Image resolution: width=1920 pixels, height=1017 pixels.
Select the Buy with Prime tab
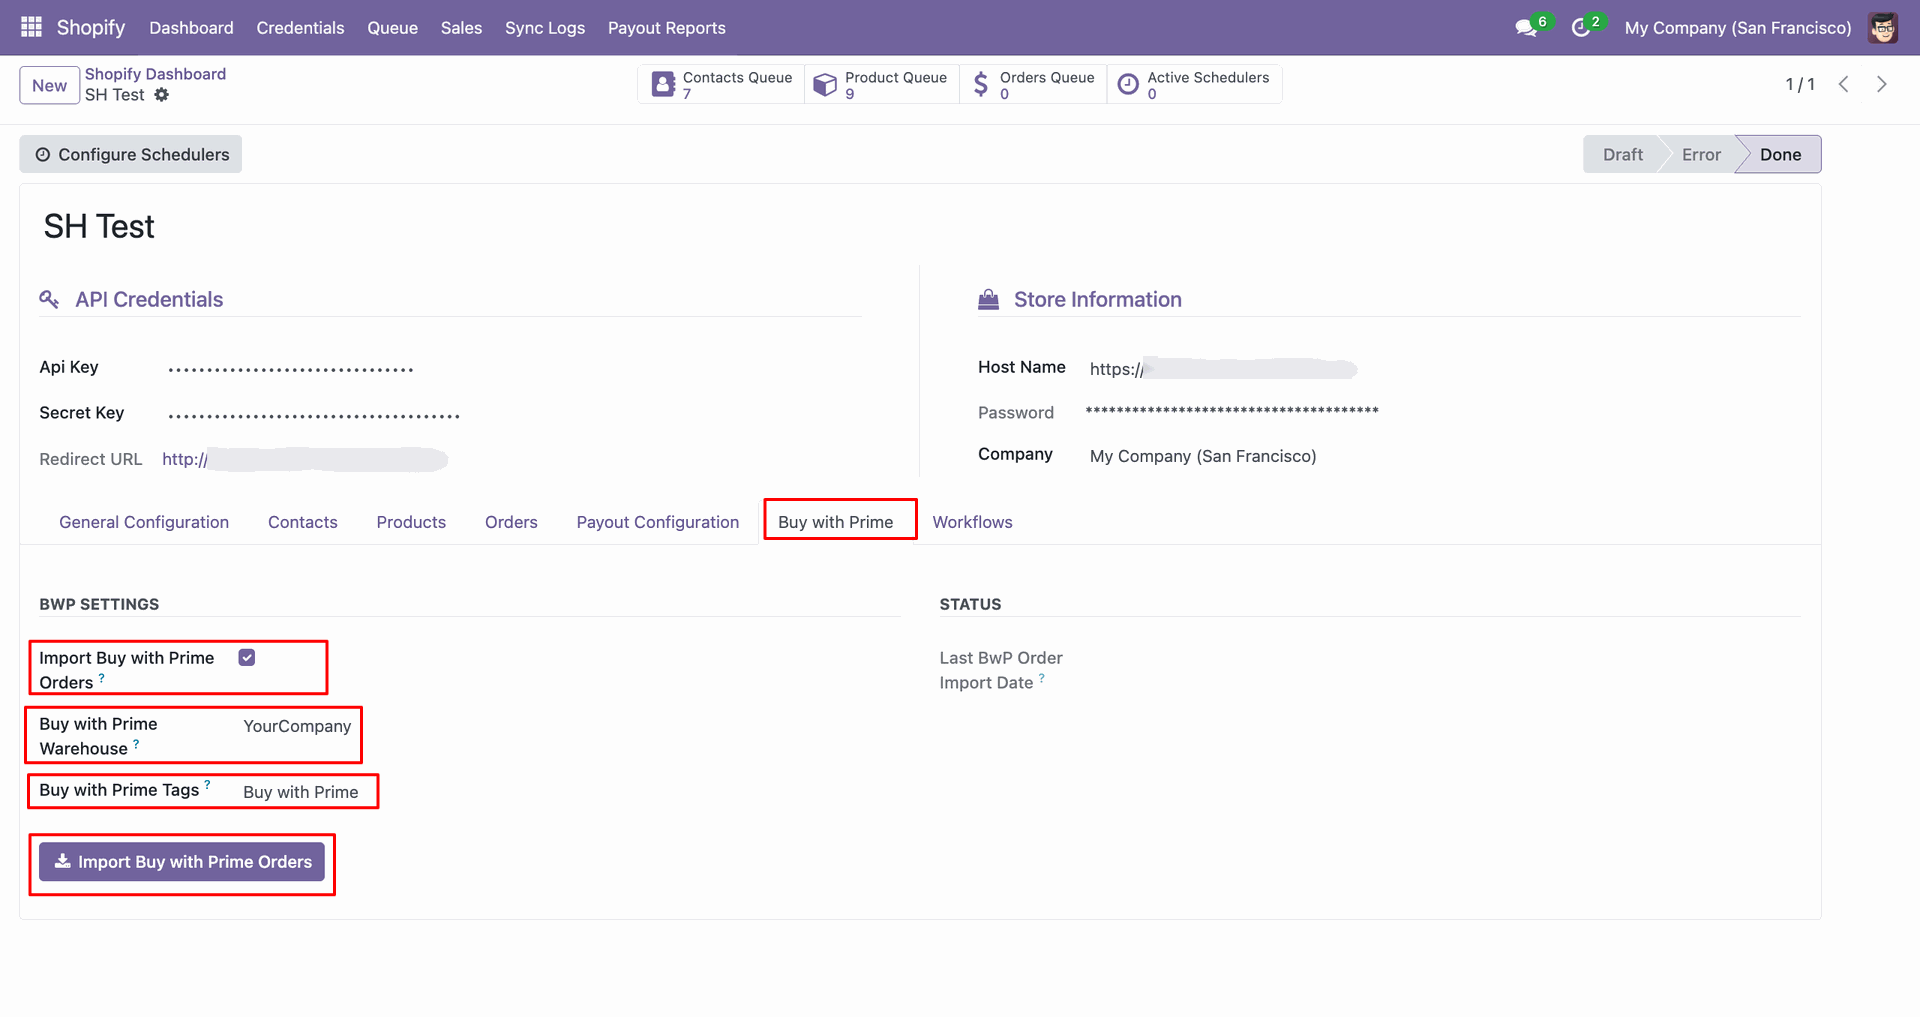(836, 522)
